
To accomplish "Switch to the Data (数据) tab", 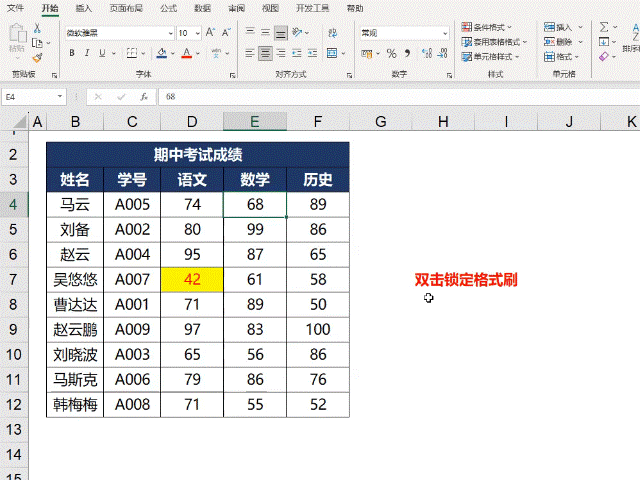I will tap(202, 8).
